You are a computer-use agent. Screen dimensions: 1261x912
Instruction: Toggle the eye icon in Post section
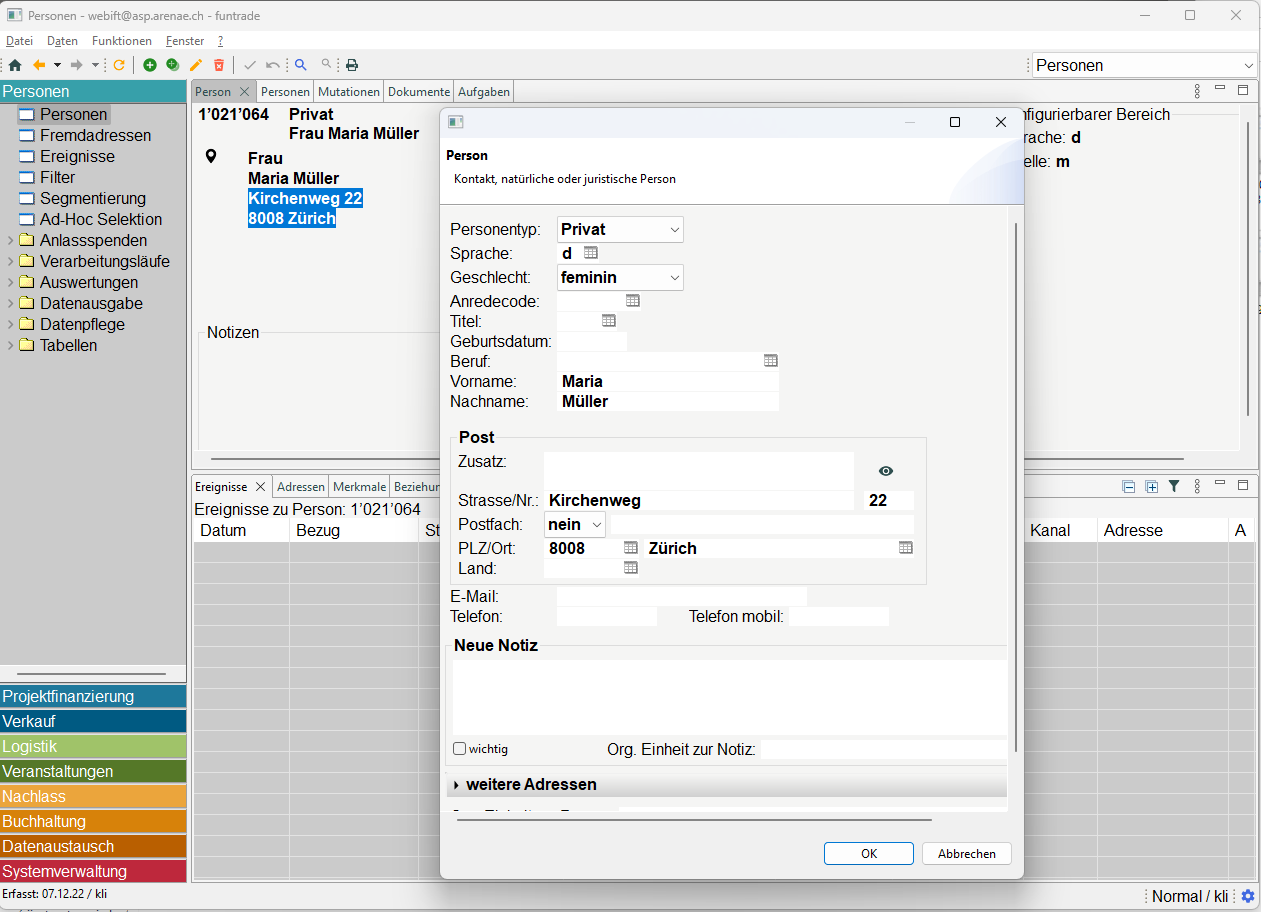coord(886,471)
